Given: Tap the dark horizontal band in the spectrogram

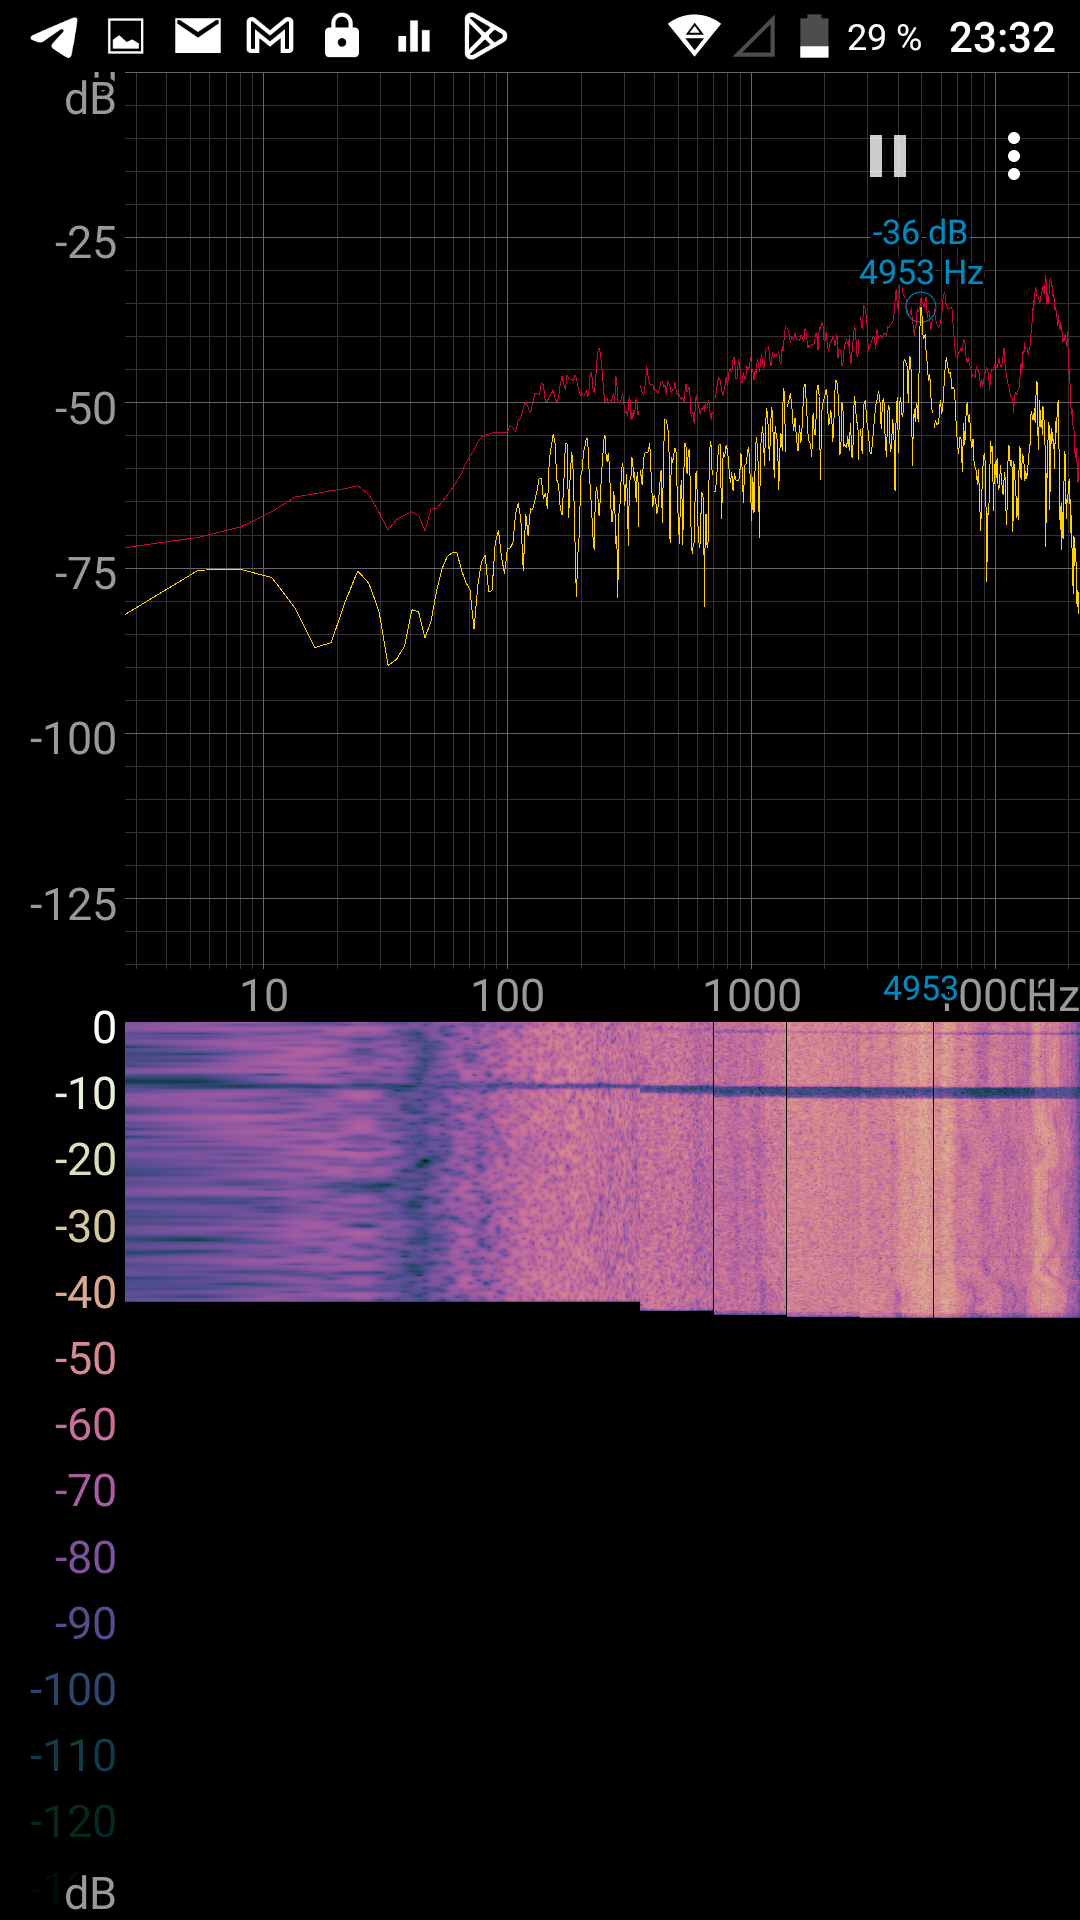Looking at the screenshot, I should 860,1091.
